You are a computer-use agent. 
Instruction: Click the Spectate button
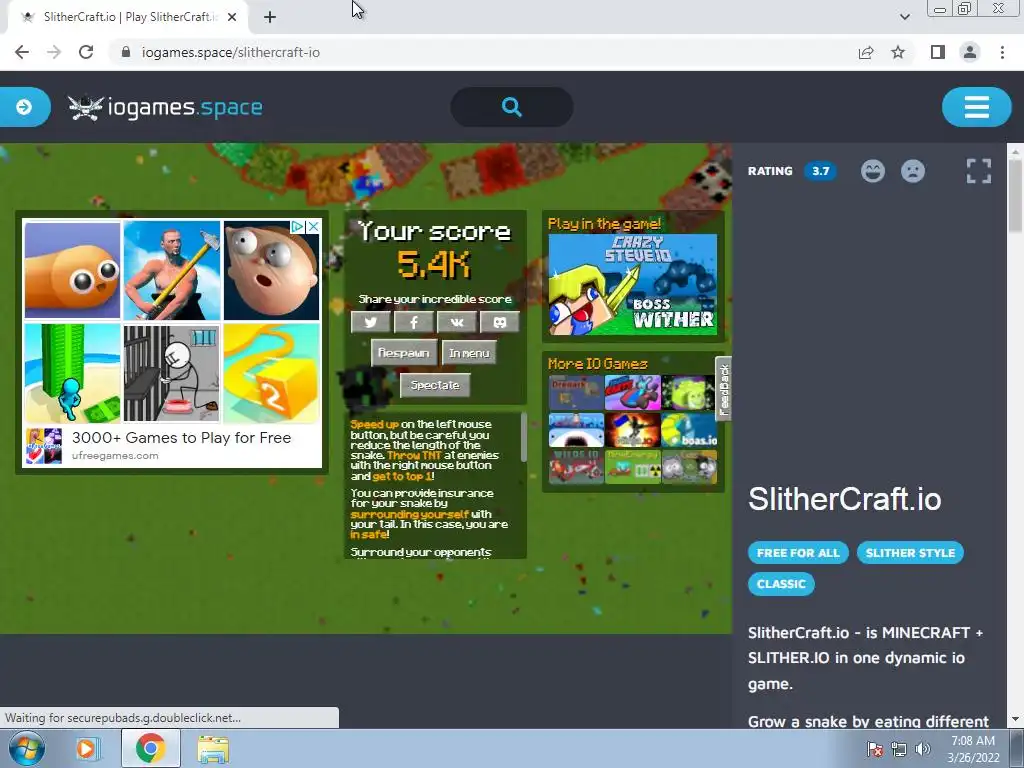[435, 385]
